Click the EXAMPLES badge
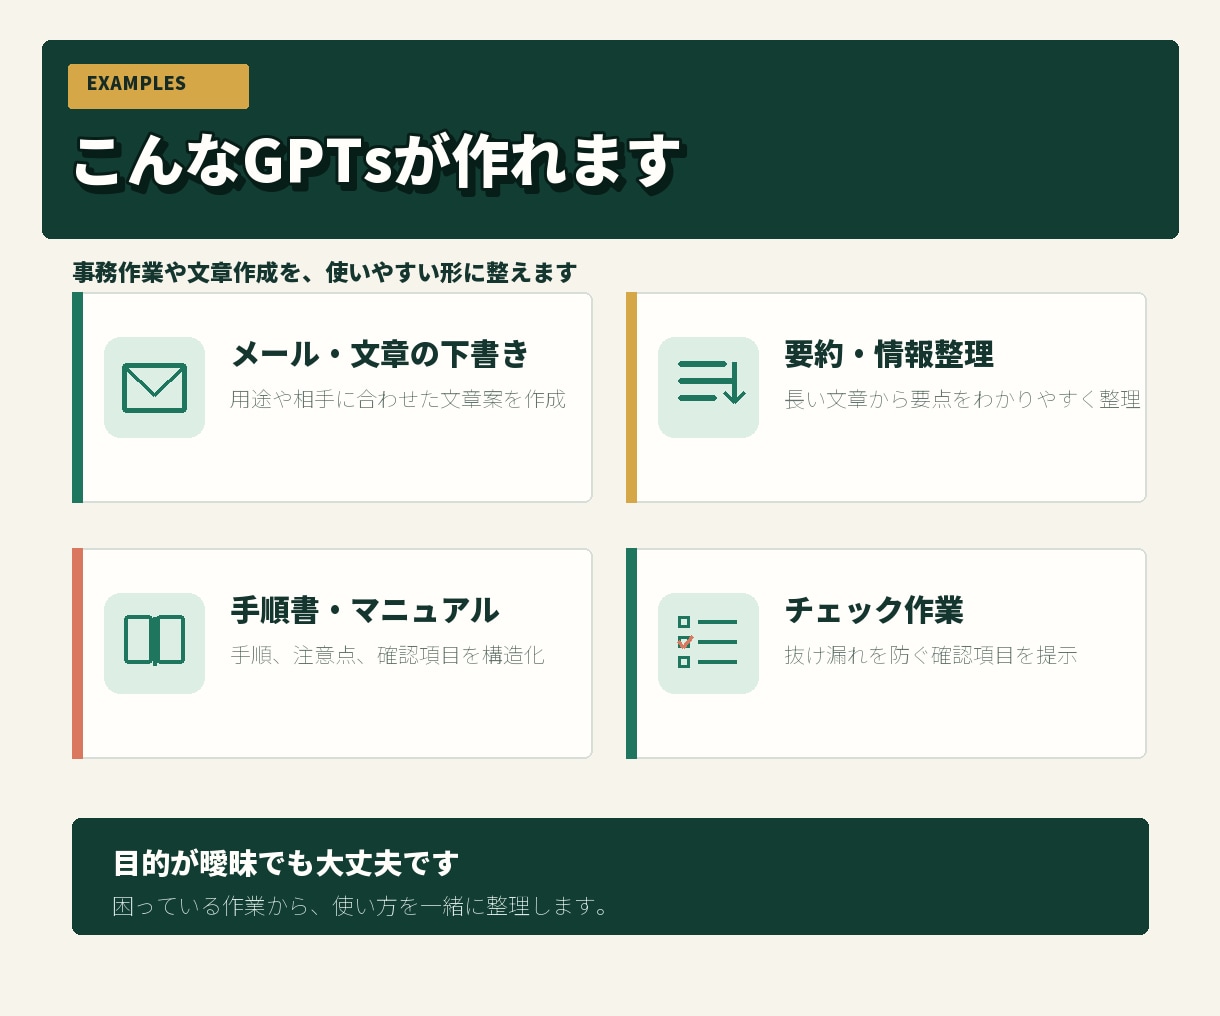The image size is (1220, 1016). 158,86
